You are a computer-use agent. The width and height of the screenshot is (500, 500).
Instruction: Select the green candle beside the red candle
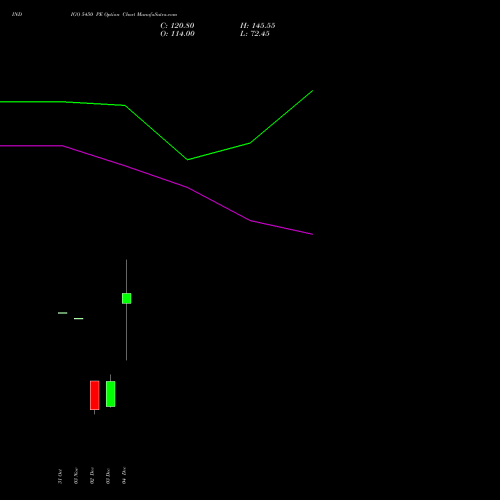pos(111,394)
